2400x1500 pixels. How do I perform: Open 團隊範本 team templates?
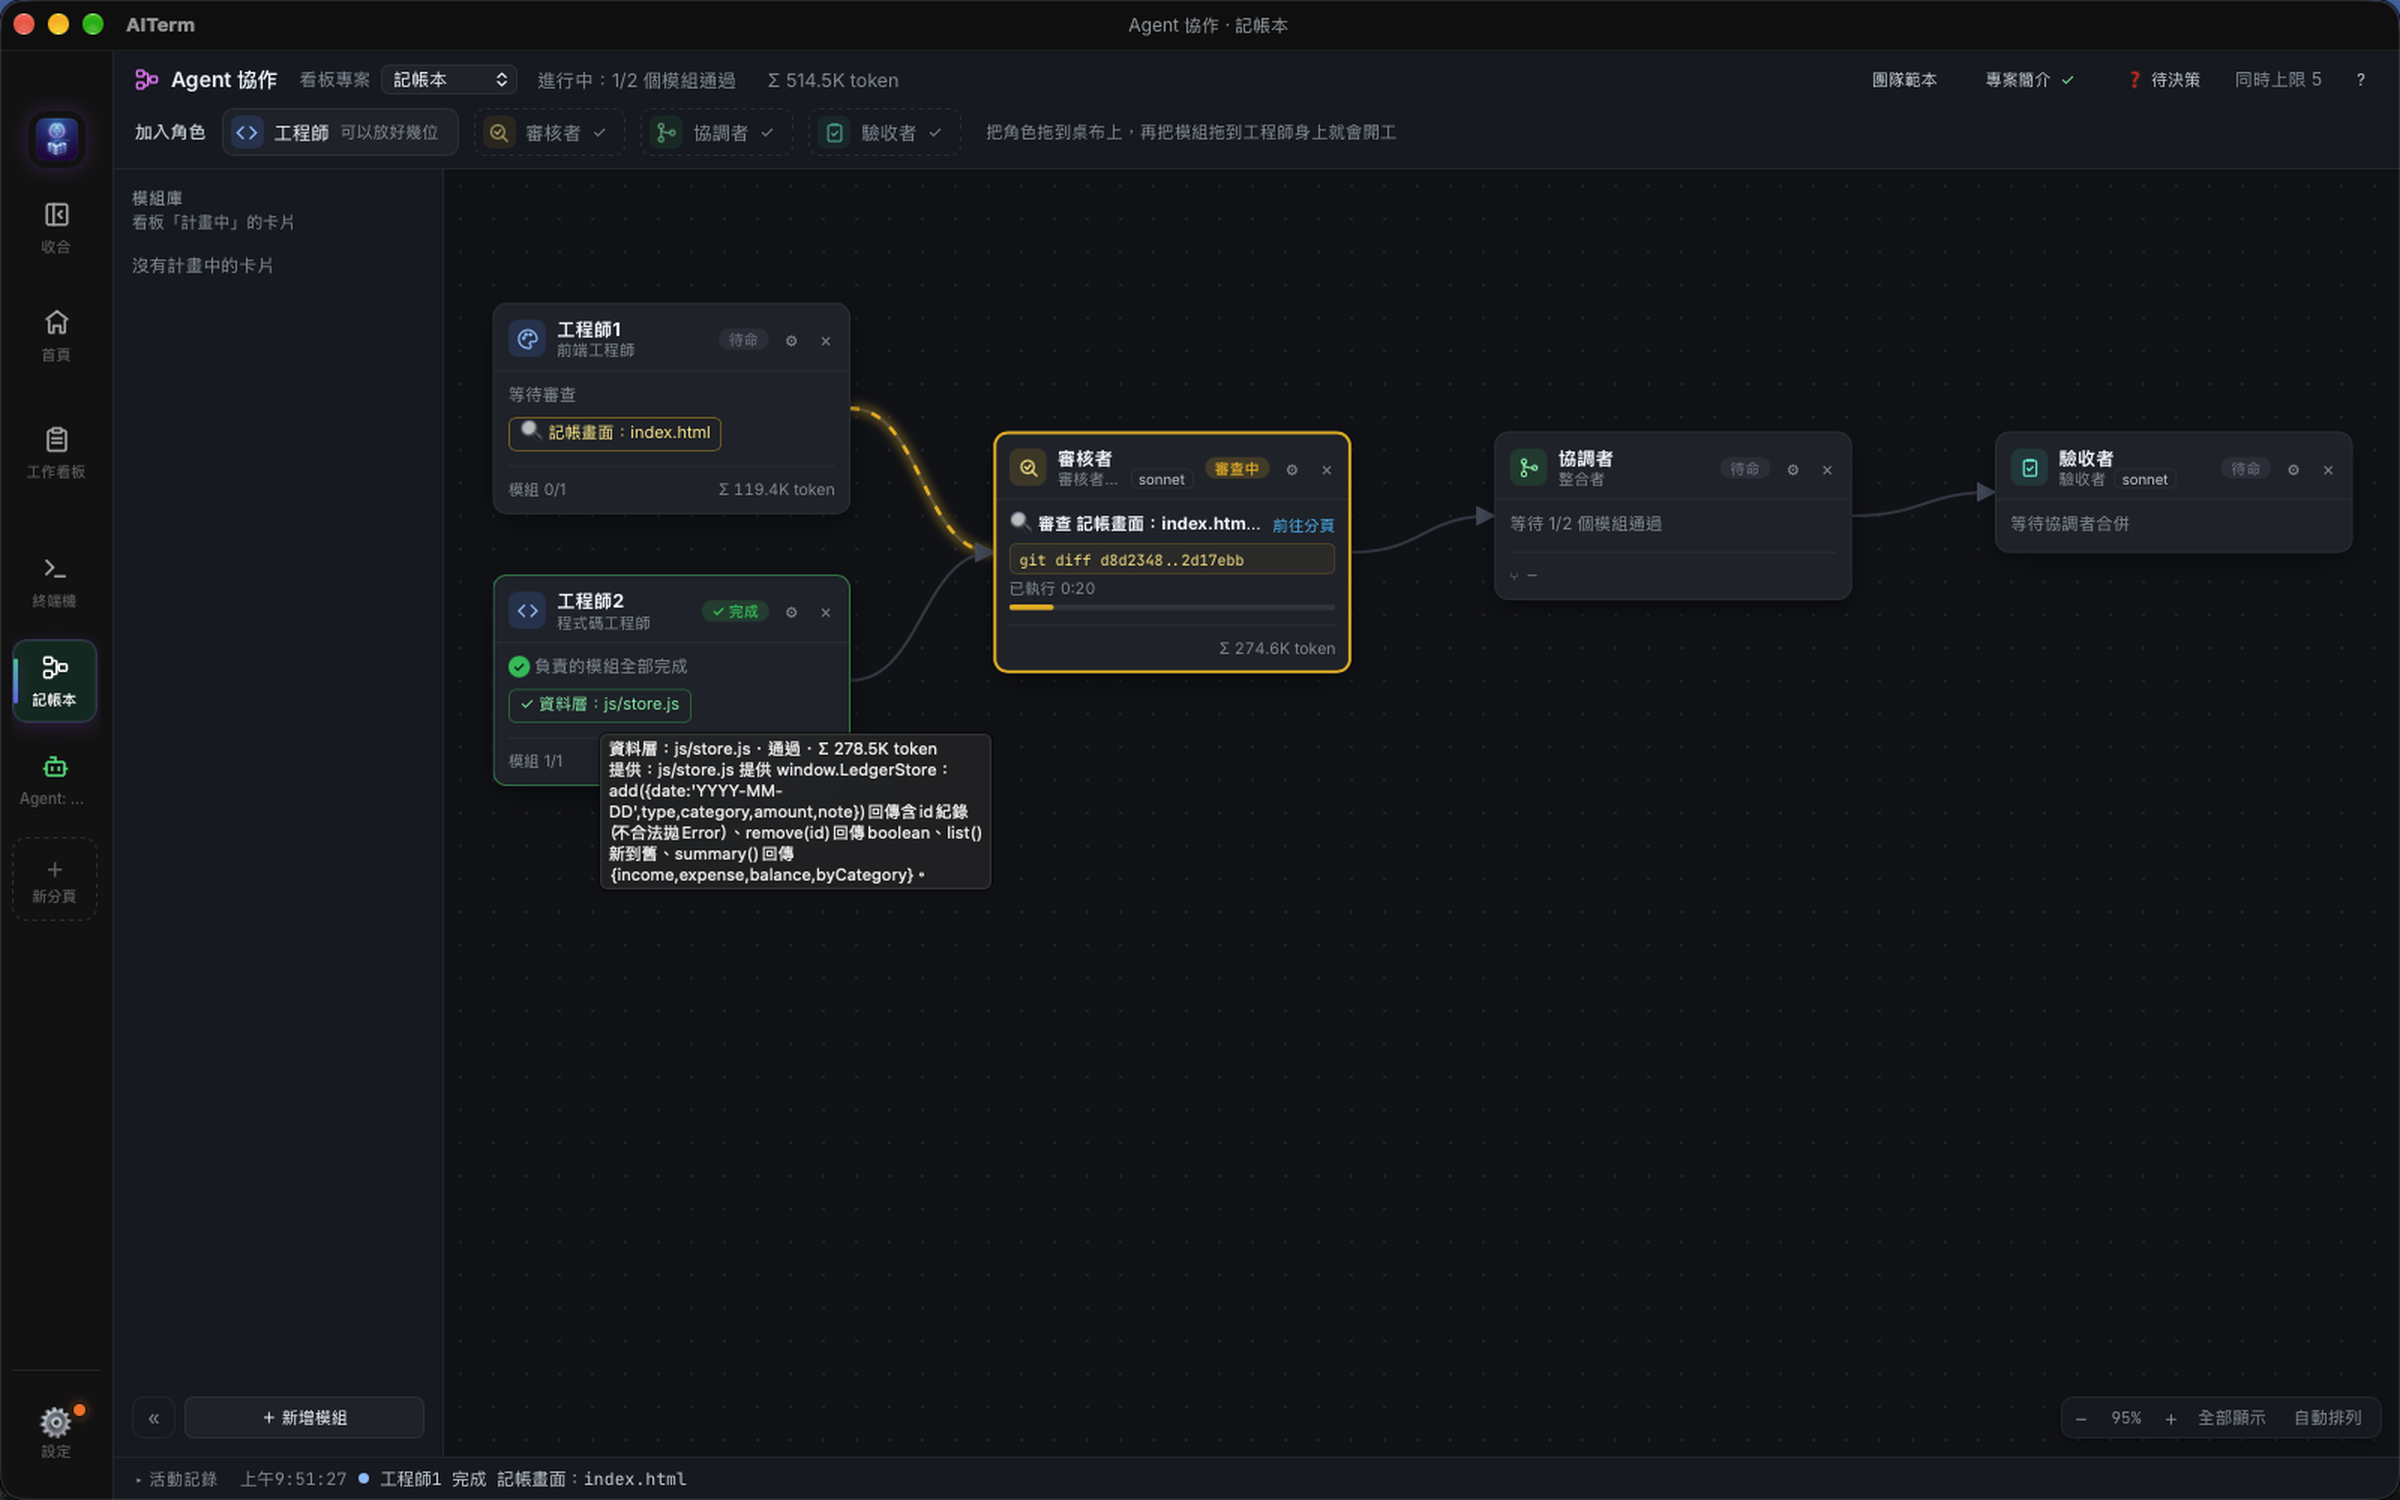tap(1904, 80)
